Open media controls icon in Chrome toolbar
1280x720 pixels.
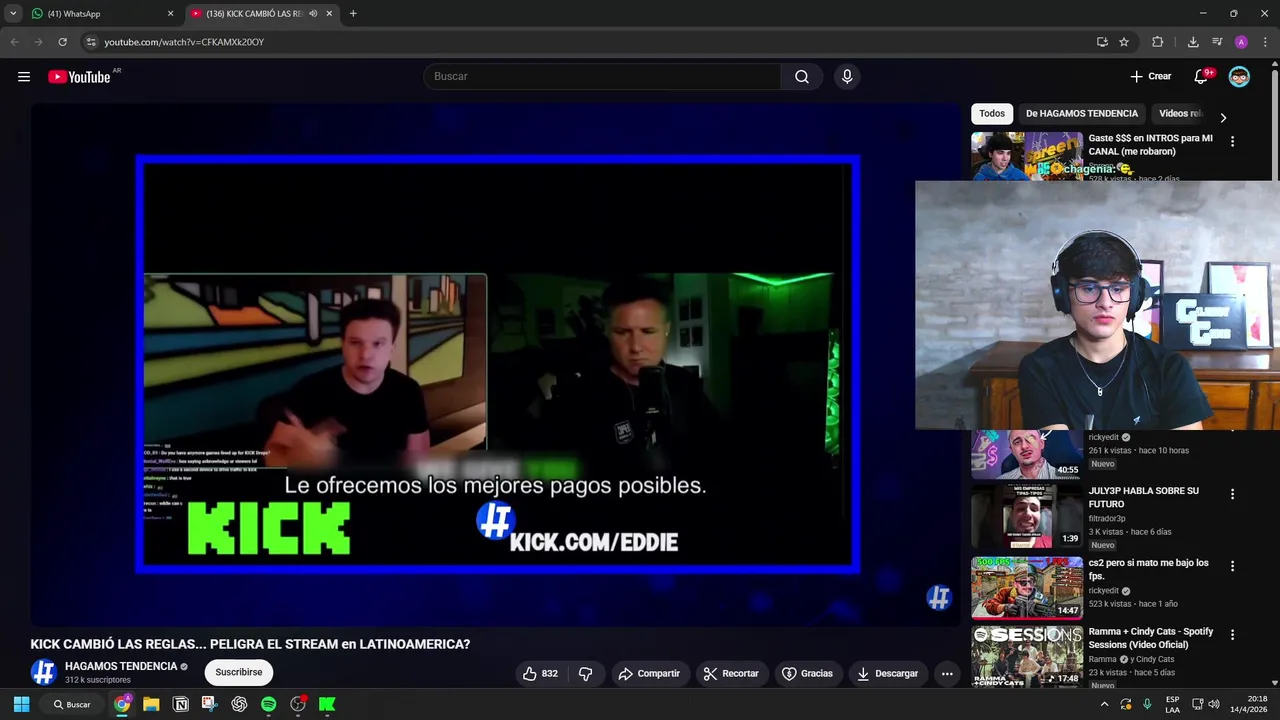coord(1217,42)
